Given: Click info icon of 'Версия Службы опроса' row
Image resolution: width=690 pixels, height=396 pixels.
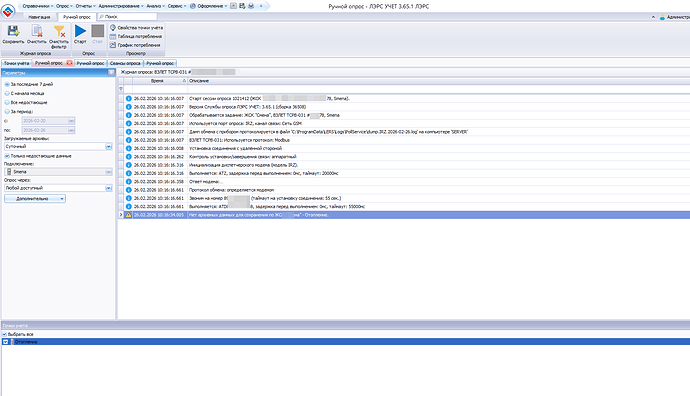Looking at the screenshot, I should click(x=128, y=107).
